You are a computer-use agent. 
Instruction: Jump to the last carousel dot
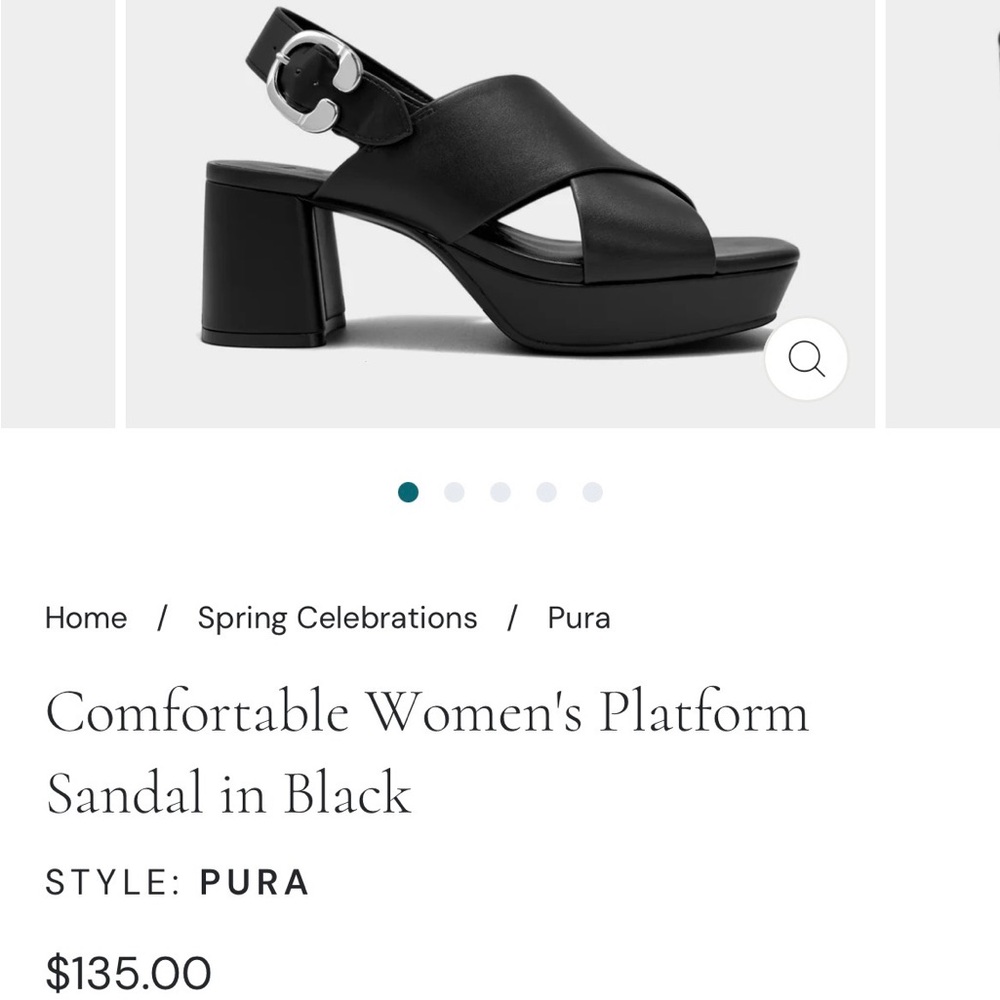[591, 491]
